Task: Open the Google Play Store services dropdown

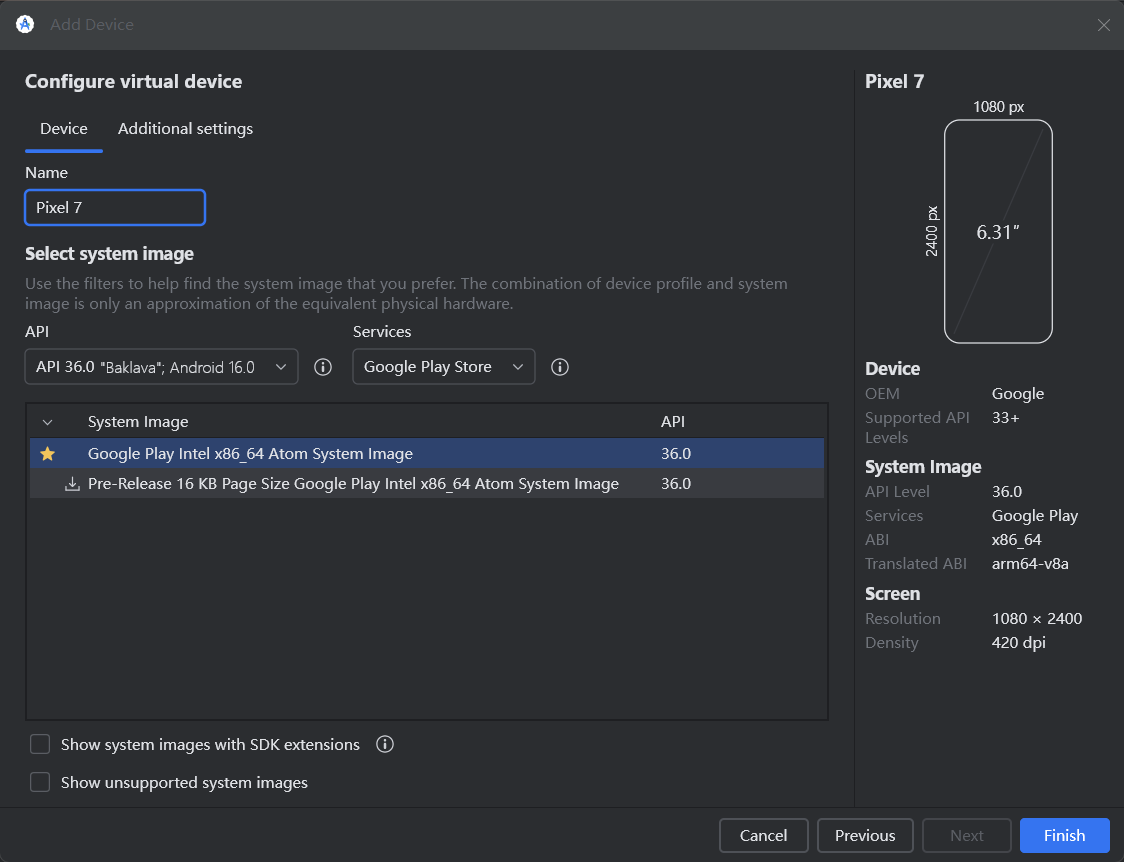Action: pyautogui.click(x=443, y=367)
